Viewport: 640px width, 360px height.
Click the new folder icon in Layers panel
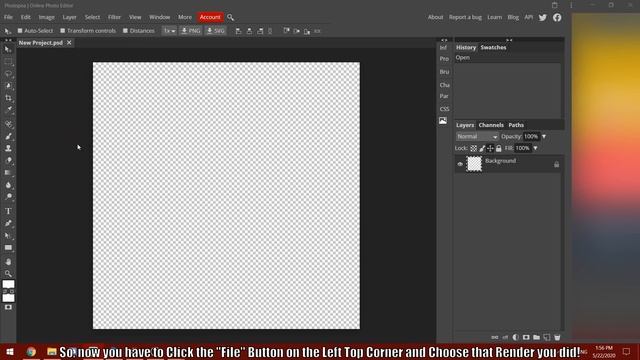(536, 337)
